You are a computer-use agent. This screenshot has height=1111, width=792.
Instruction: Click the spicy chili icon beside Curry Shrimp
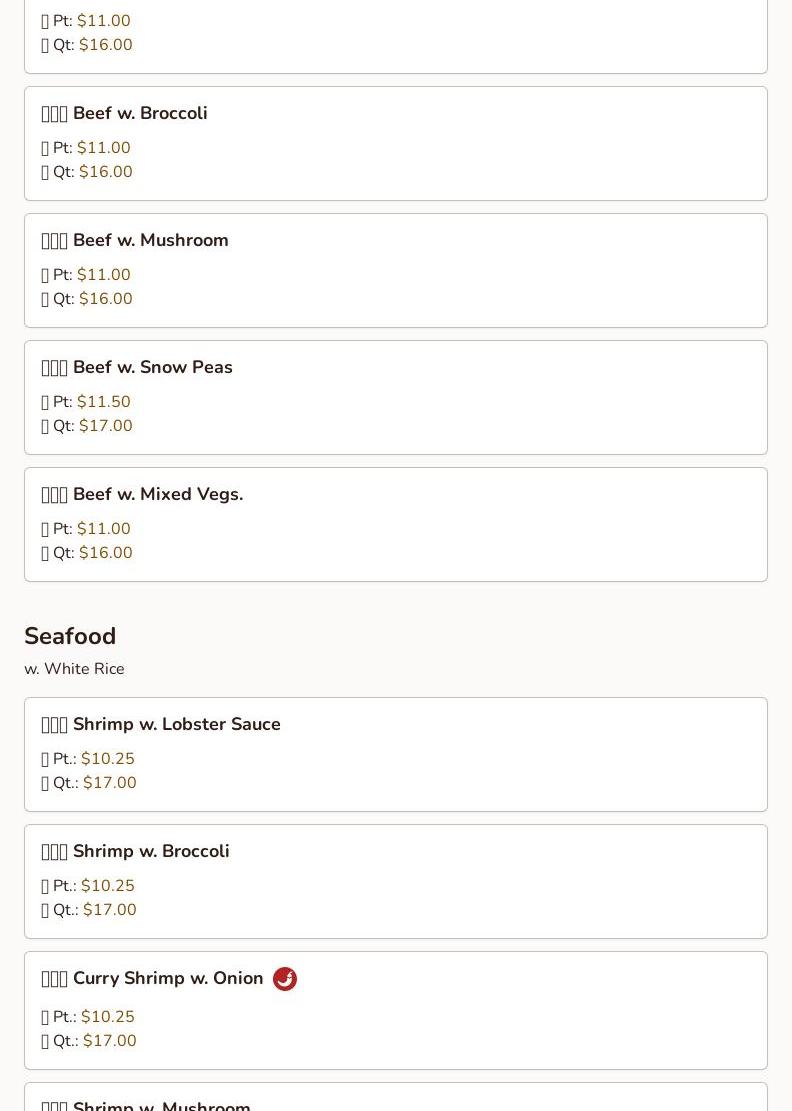(x=285, y=979)
